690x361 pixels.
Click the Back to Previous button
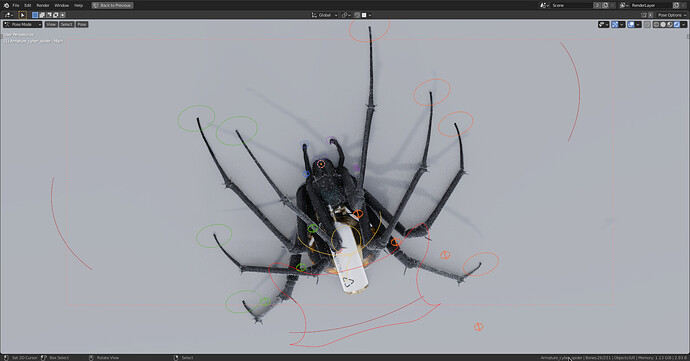tap(112, 5)
